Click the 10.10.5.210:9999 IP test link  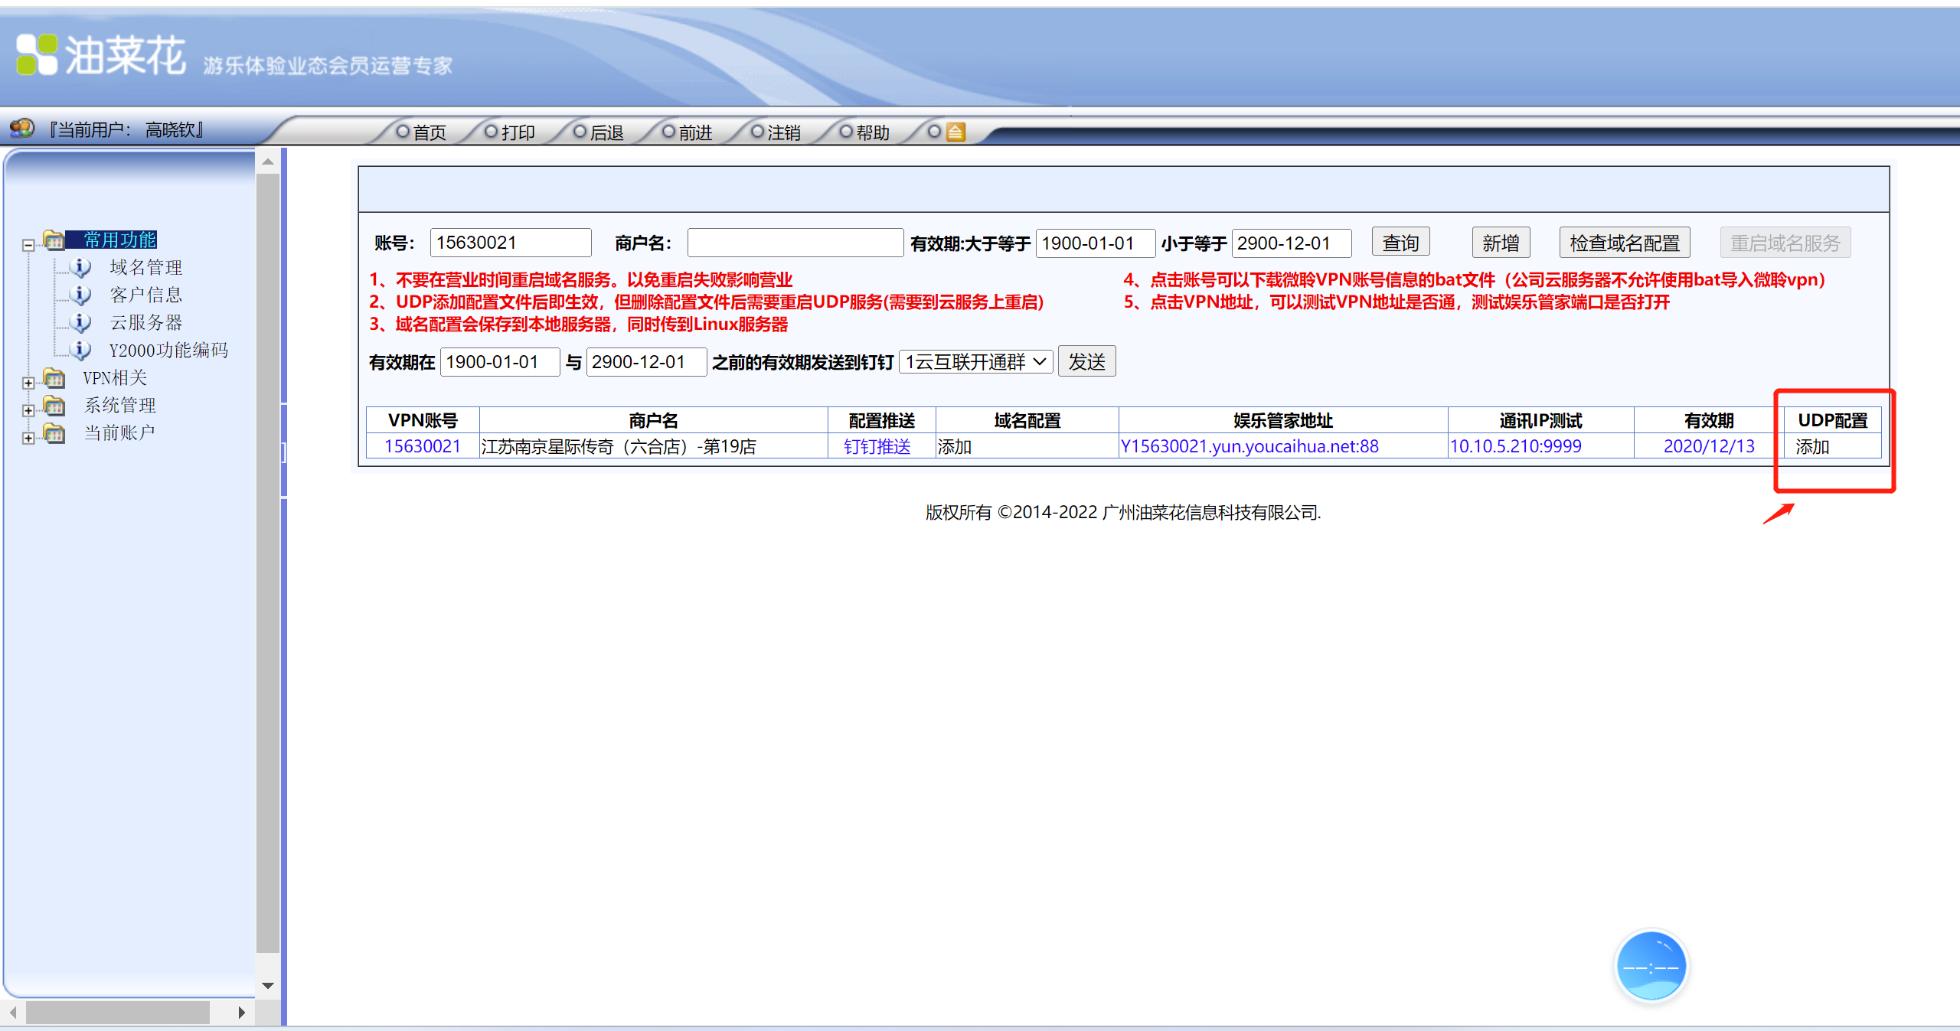(x=1516, y=447)
